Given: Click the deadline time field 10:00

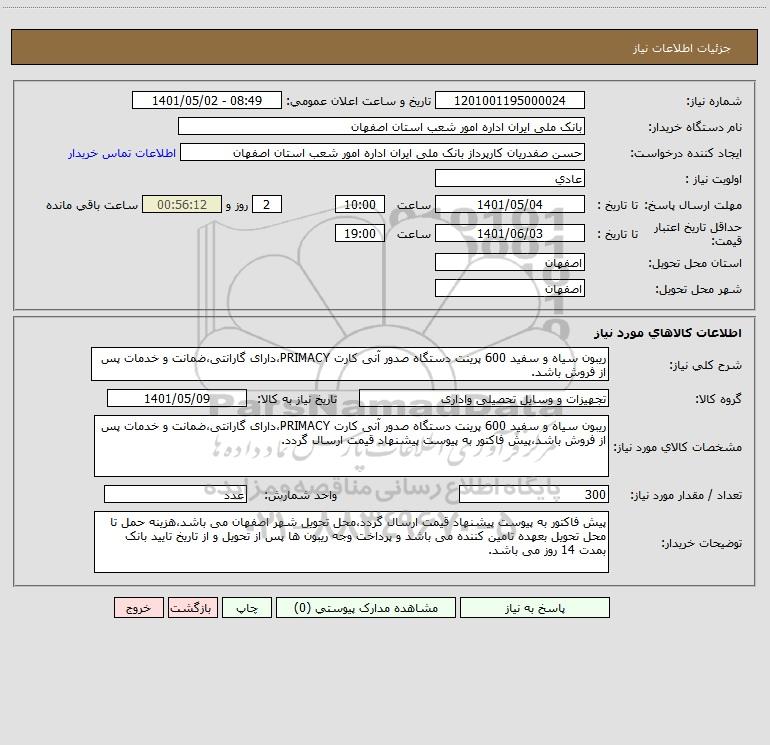Looking at the screenshot, I should pyautogui.click(x=359, y=204).
